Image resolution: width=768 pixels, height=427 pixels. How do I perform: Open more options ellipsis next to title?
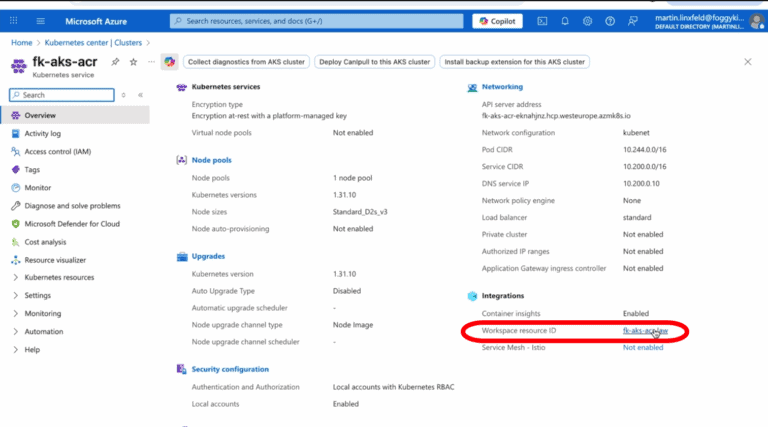(151, 62)
